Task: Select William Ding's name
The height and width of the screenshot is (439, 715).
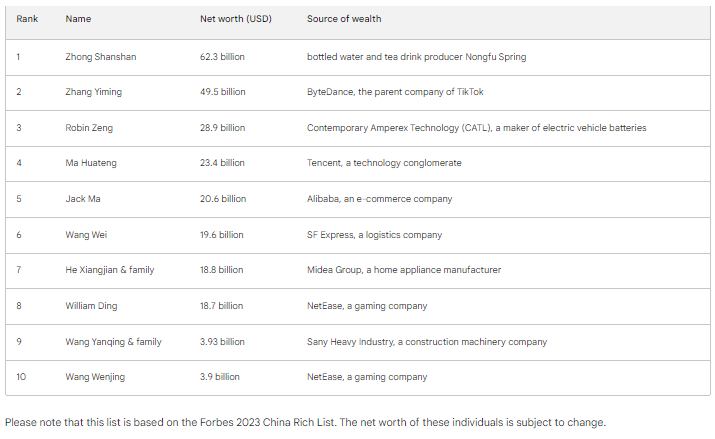Action: [x=93, y=306]
